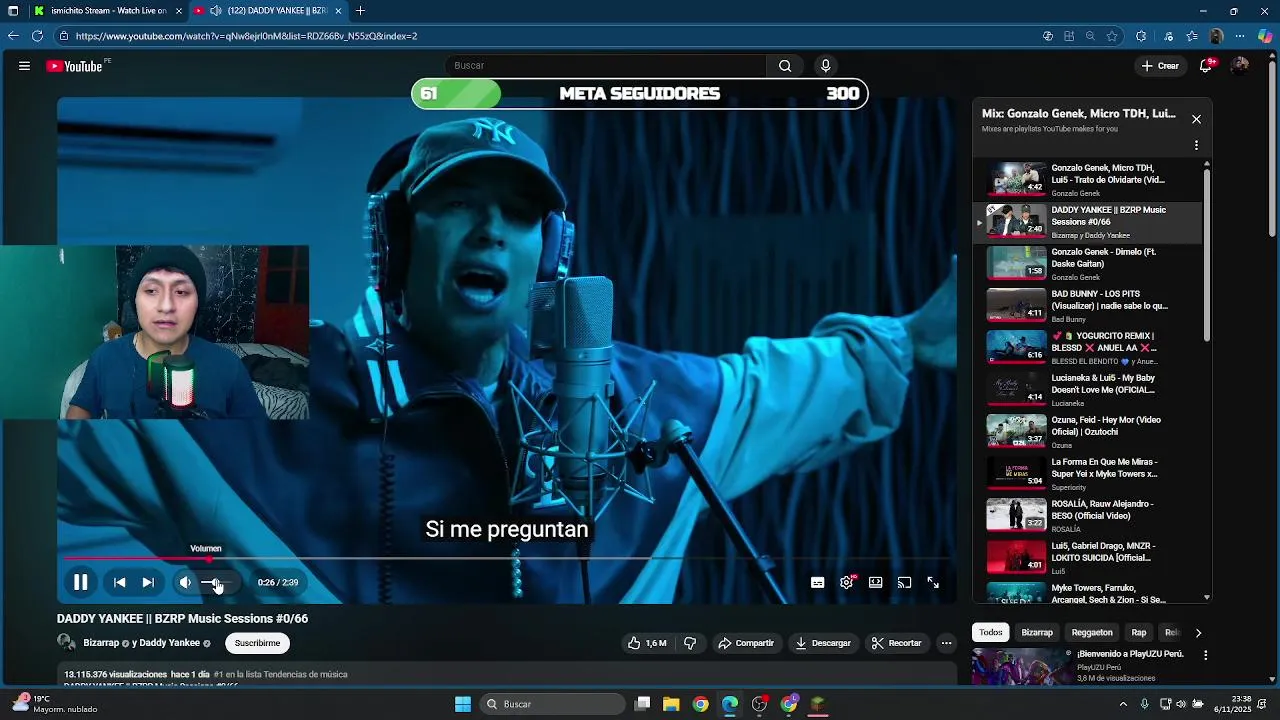Play ROSALÍA Rauw Alejandro BESO
Viewport: 1280px width, 720px height.
tap(1088, 516)
